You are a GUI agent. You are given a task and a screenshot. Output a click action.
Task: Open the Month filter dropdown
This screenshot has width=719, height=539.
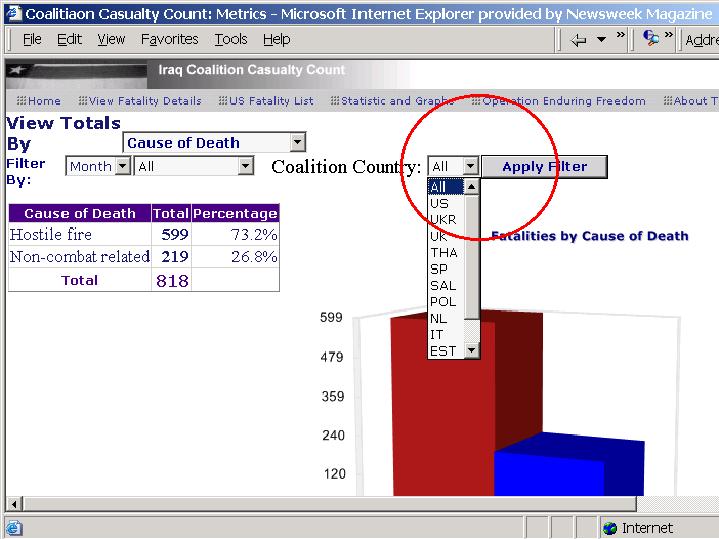click(99, 166)
